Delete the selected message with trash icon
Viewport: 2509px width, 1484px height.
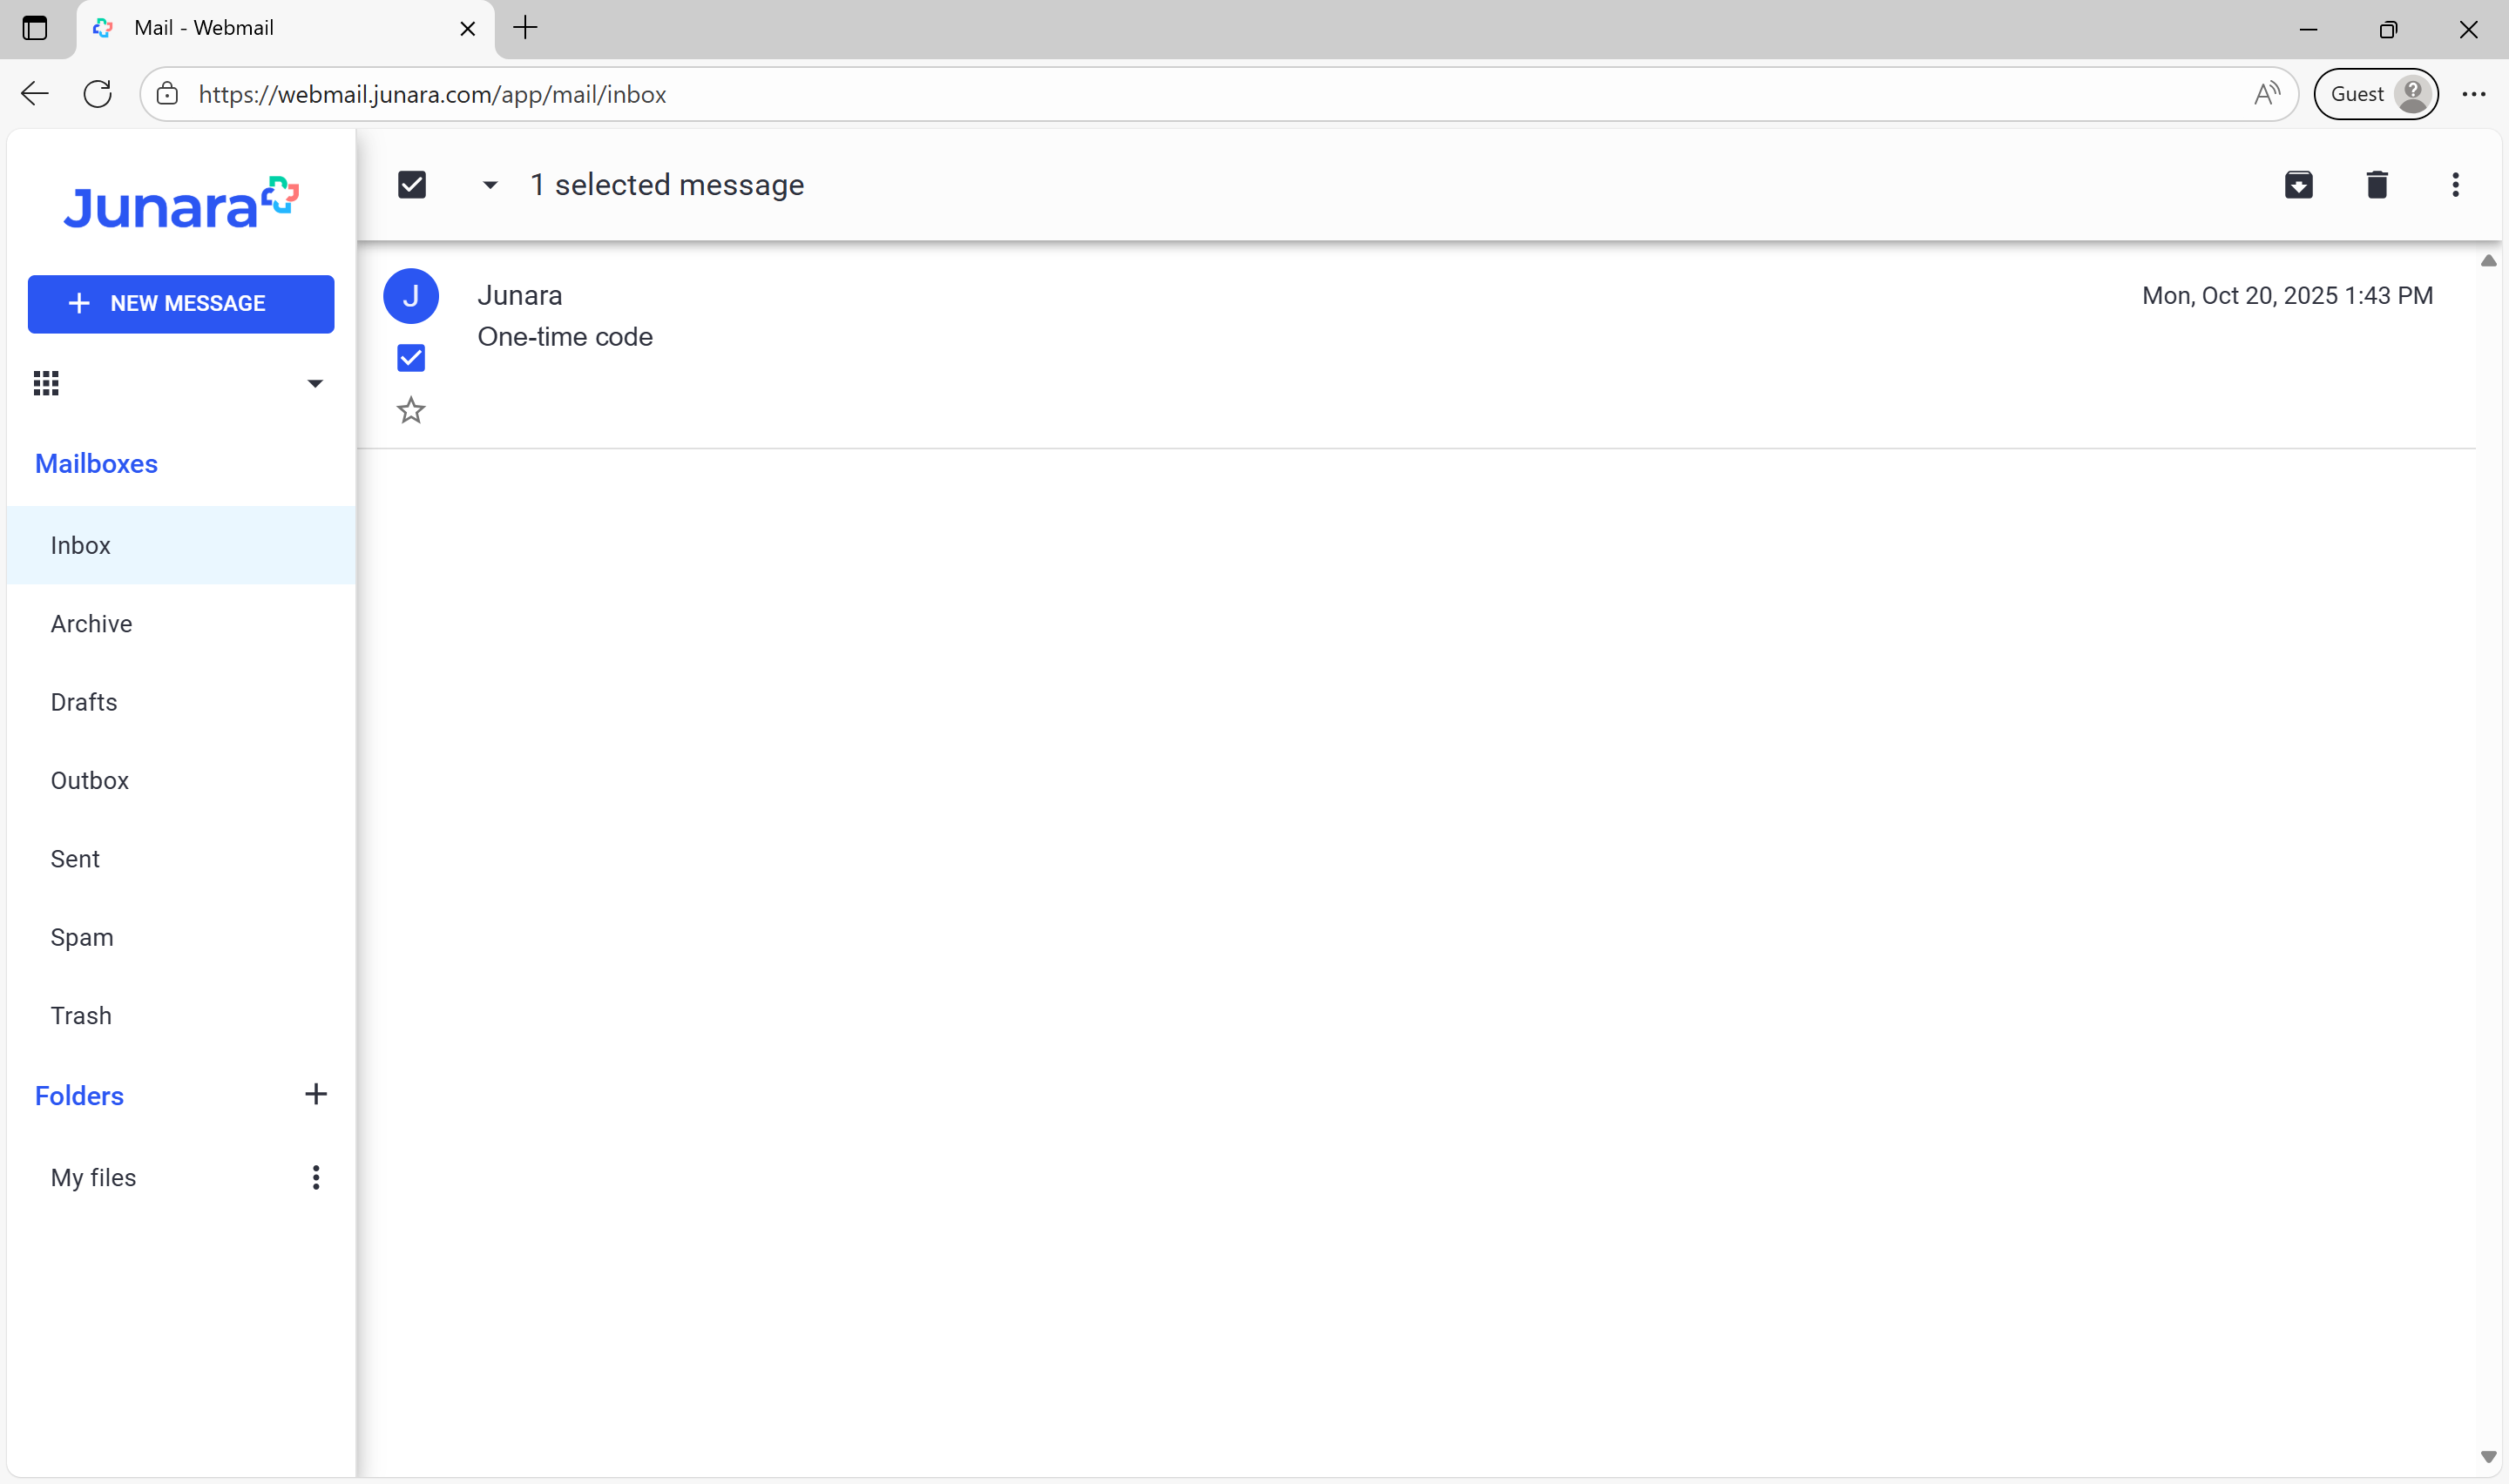[2377, 185]
